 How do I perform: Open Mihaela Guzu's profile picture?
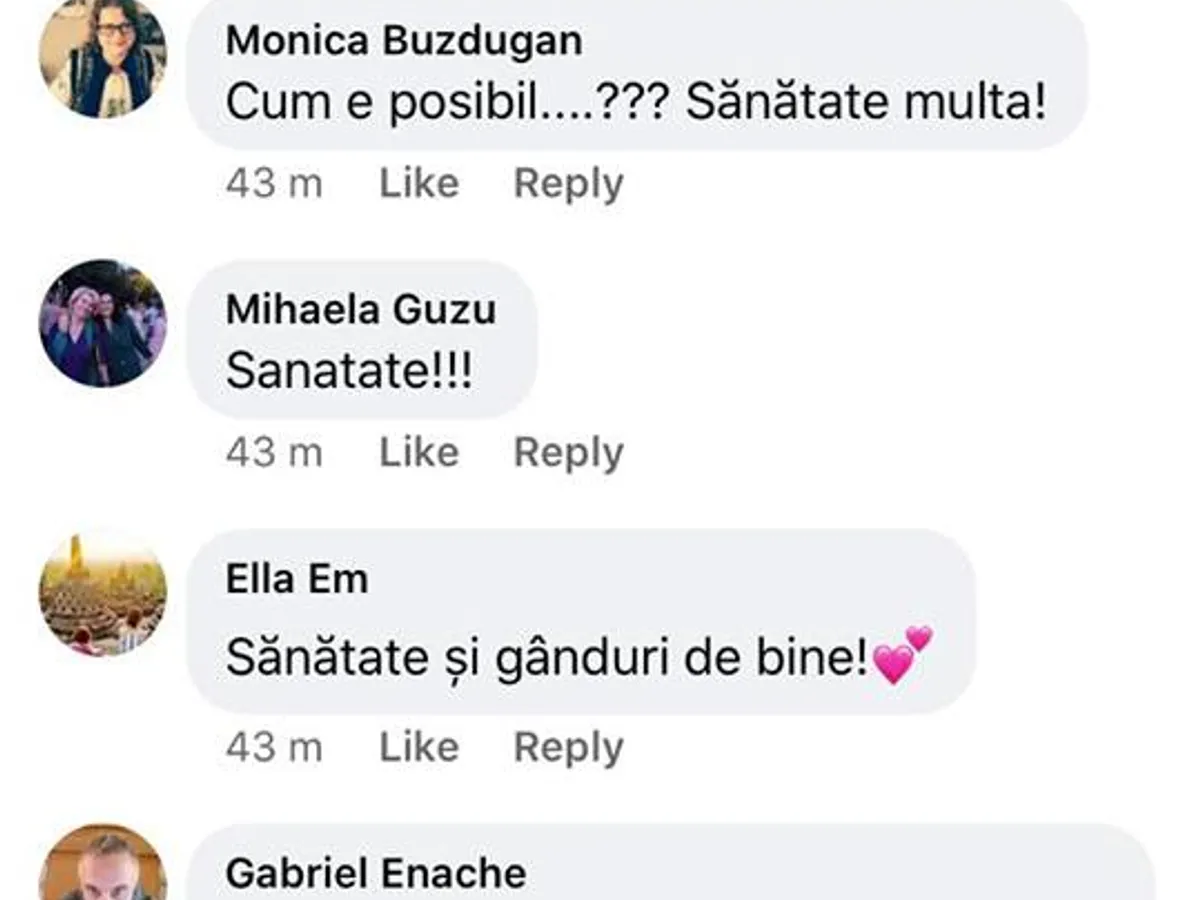coord(103,323)
